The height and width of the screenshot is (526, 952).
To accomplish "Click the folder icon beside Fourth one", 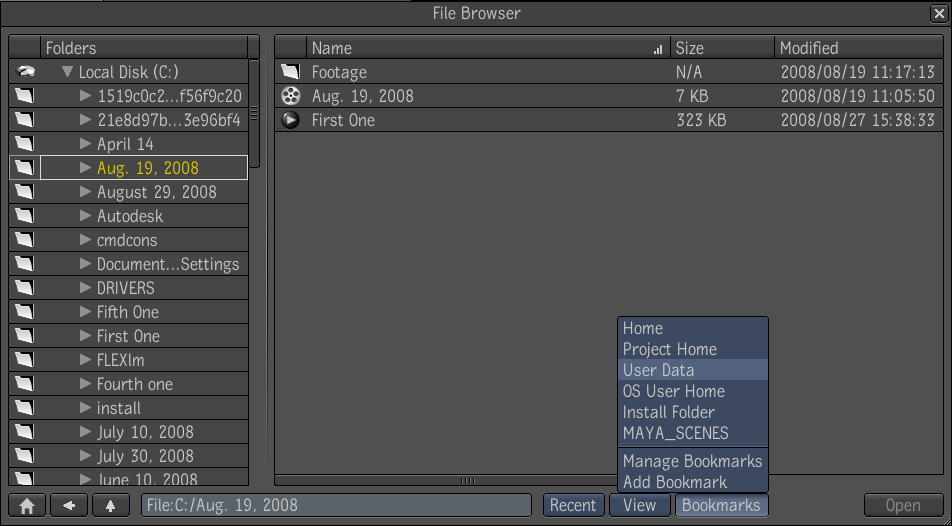I will [24, 384].
